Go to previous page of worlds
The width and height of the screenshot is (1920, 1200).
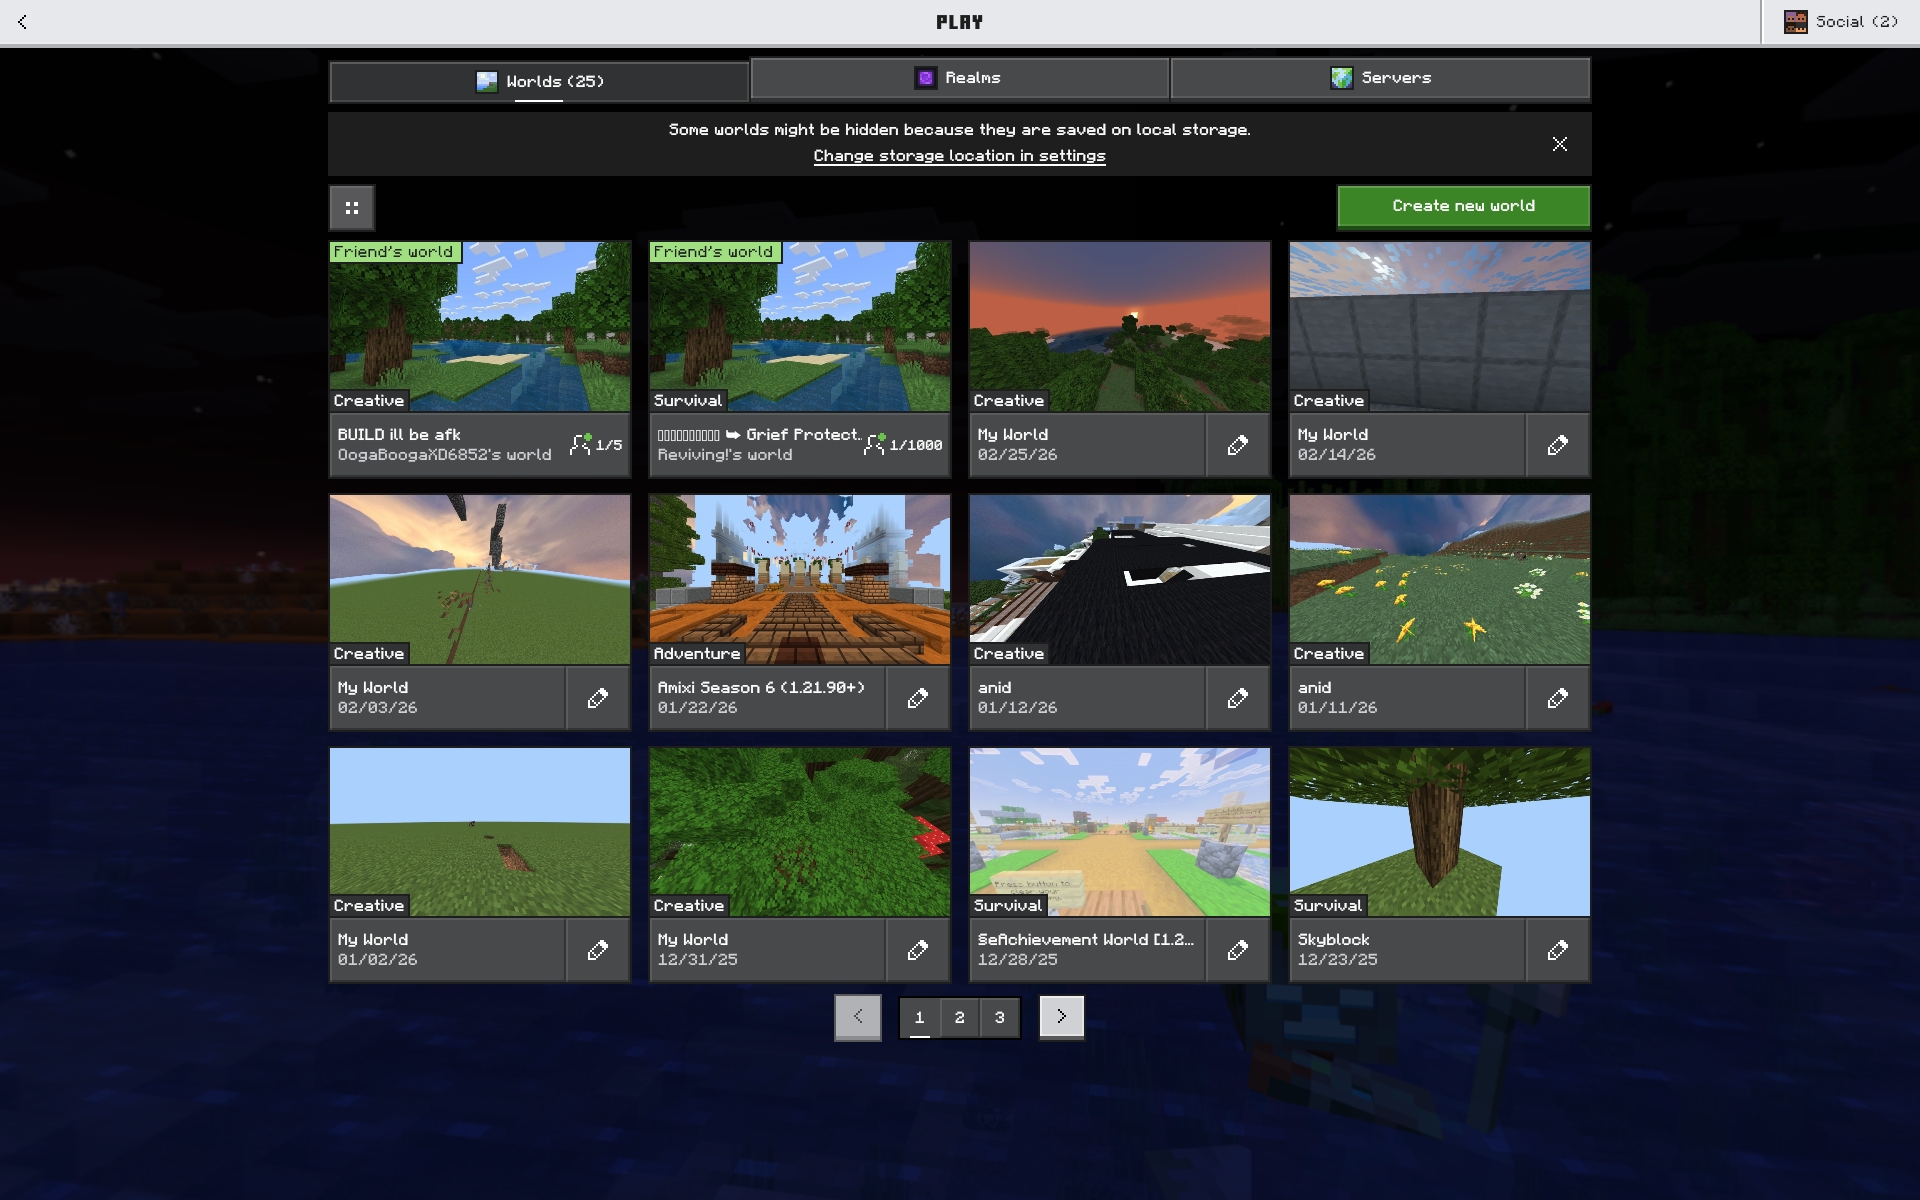[858, 1017]
